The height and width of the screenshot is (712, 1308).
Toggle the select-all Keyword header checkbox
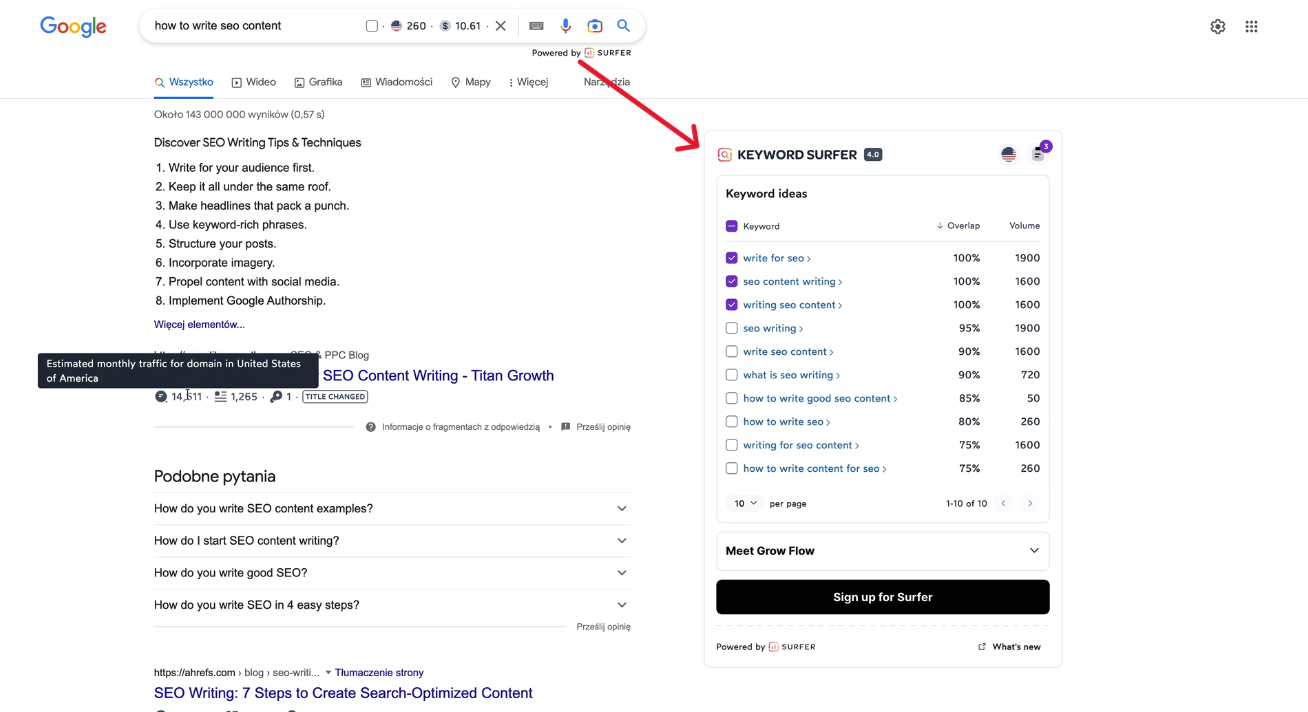coord(732,226)
